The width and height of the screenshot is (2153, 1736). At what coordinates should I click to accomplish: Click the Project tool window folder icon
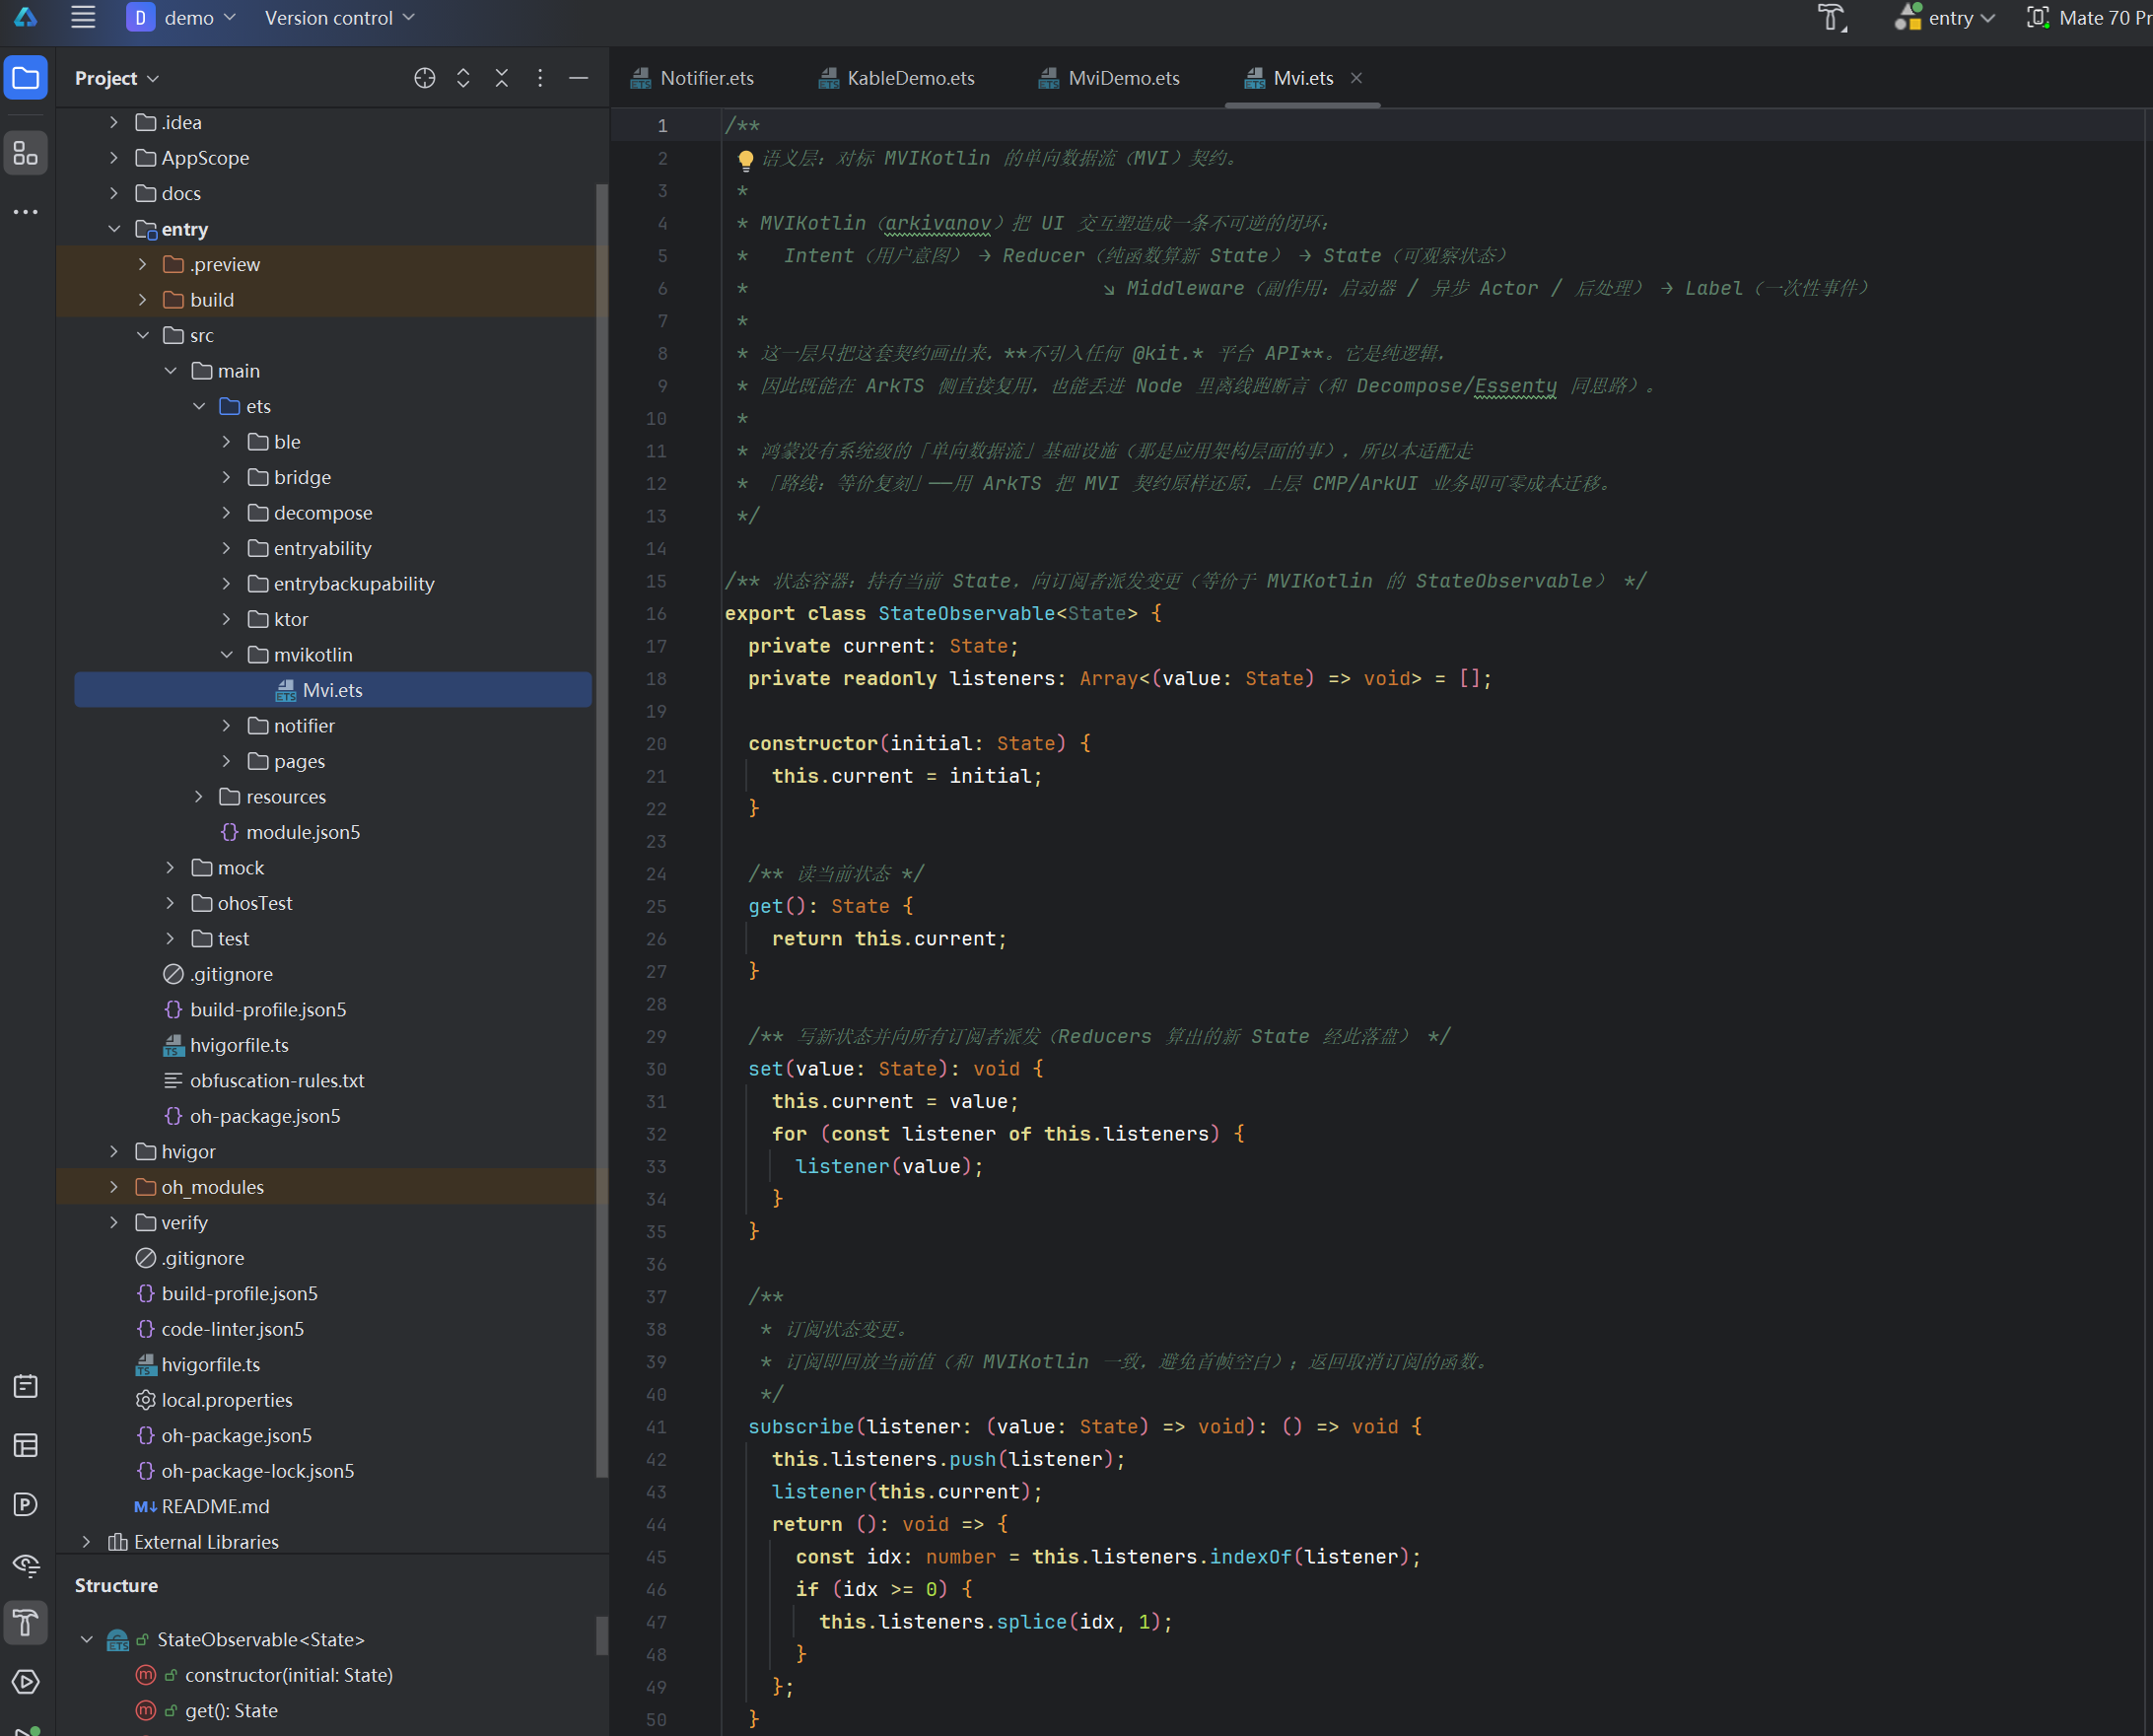pyautogui.click(x=26, y=78)
